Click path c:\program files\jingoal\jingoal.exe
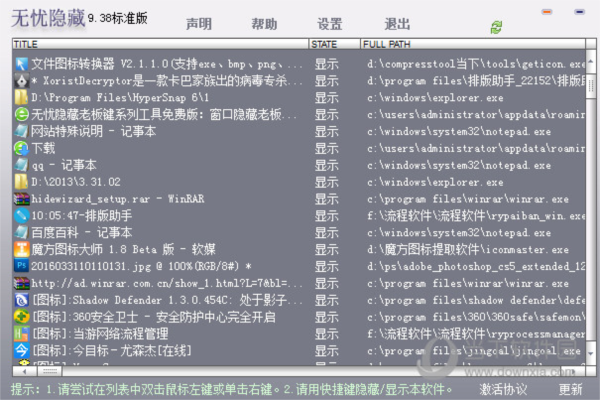 473,350
